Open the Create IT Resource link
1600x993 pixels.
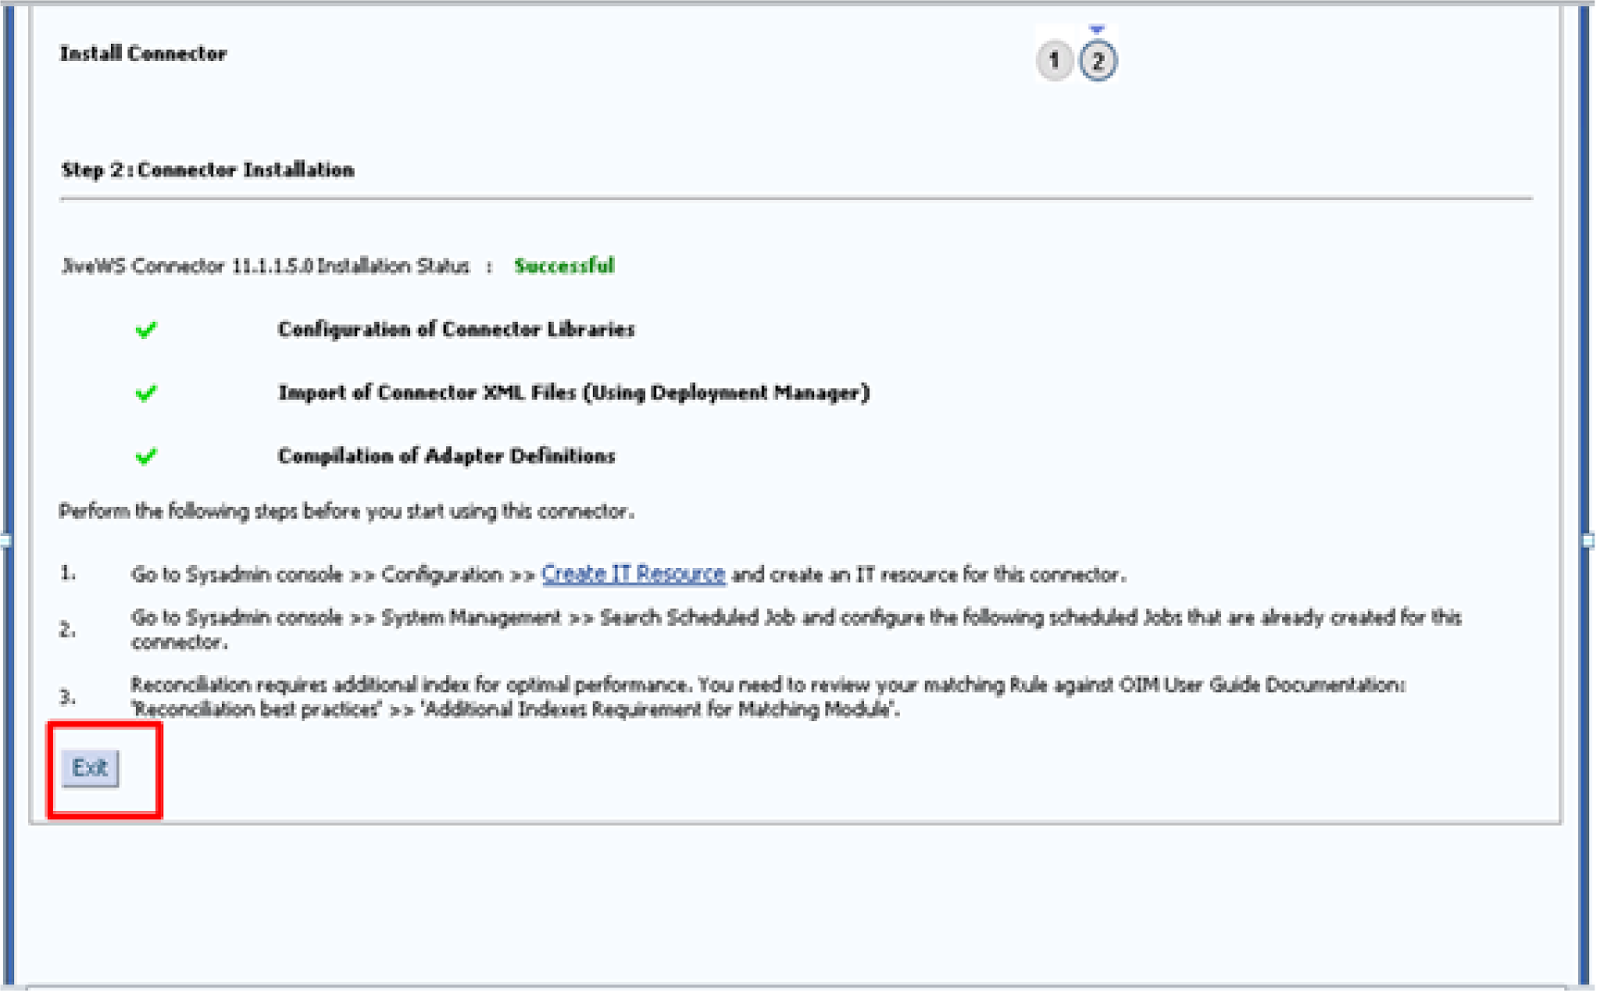pyautogui.click(x=633, y=574)
